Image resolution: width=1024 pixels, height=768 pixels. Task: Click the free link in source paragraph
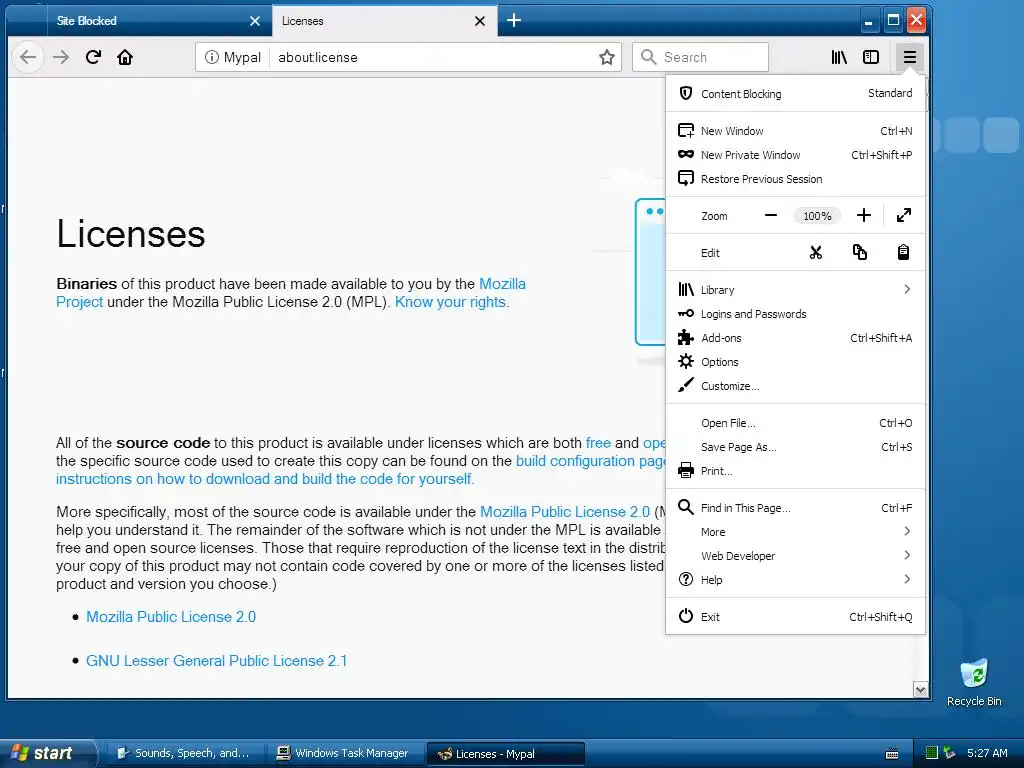pyautogui.click(x=598, y=443)
